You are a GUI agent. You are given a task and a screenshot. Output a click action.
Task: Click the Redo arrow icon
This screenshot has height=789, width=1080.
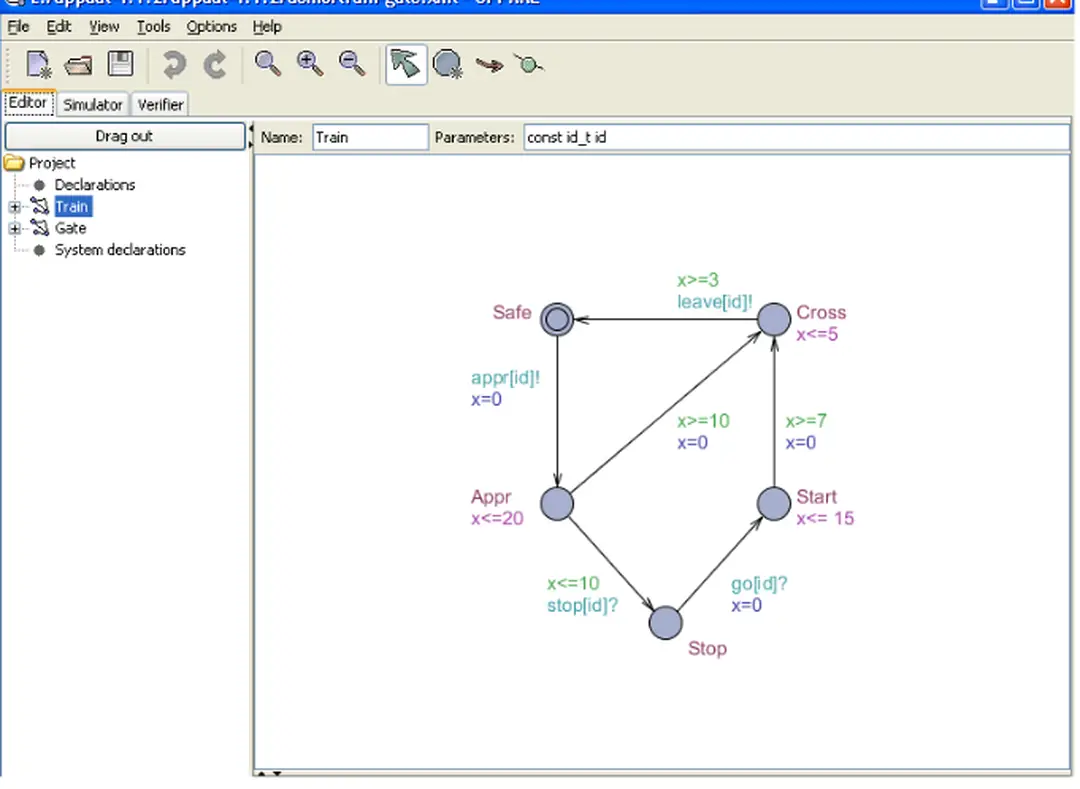point(215,65)
